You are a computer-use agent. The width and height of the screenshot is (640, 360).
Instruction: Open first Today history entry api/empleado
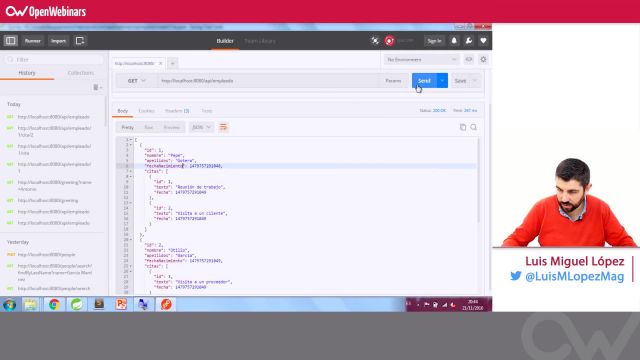tap(53, 117)
